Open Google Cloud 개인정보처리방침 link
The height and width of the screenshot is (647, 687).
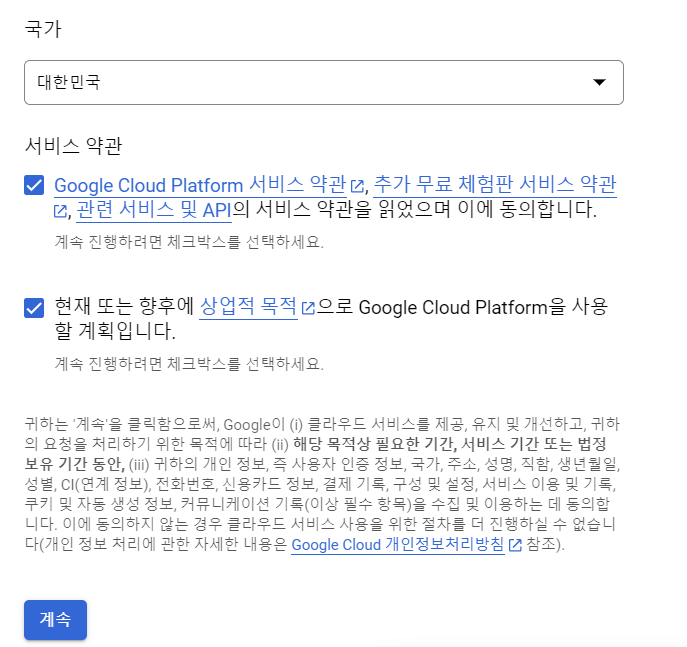[398, 544]
